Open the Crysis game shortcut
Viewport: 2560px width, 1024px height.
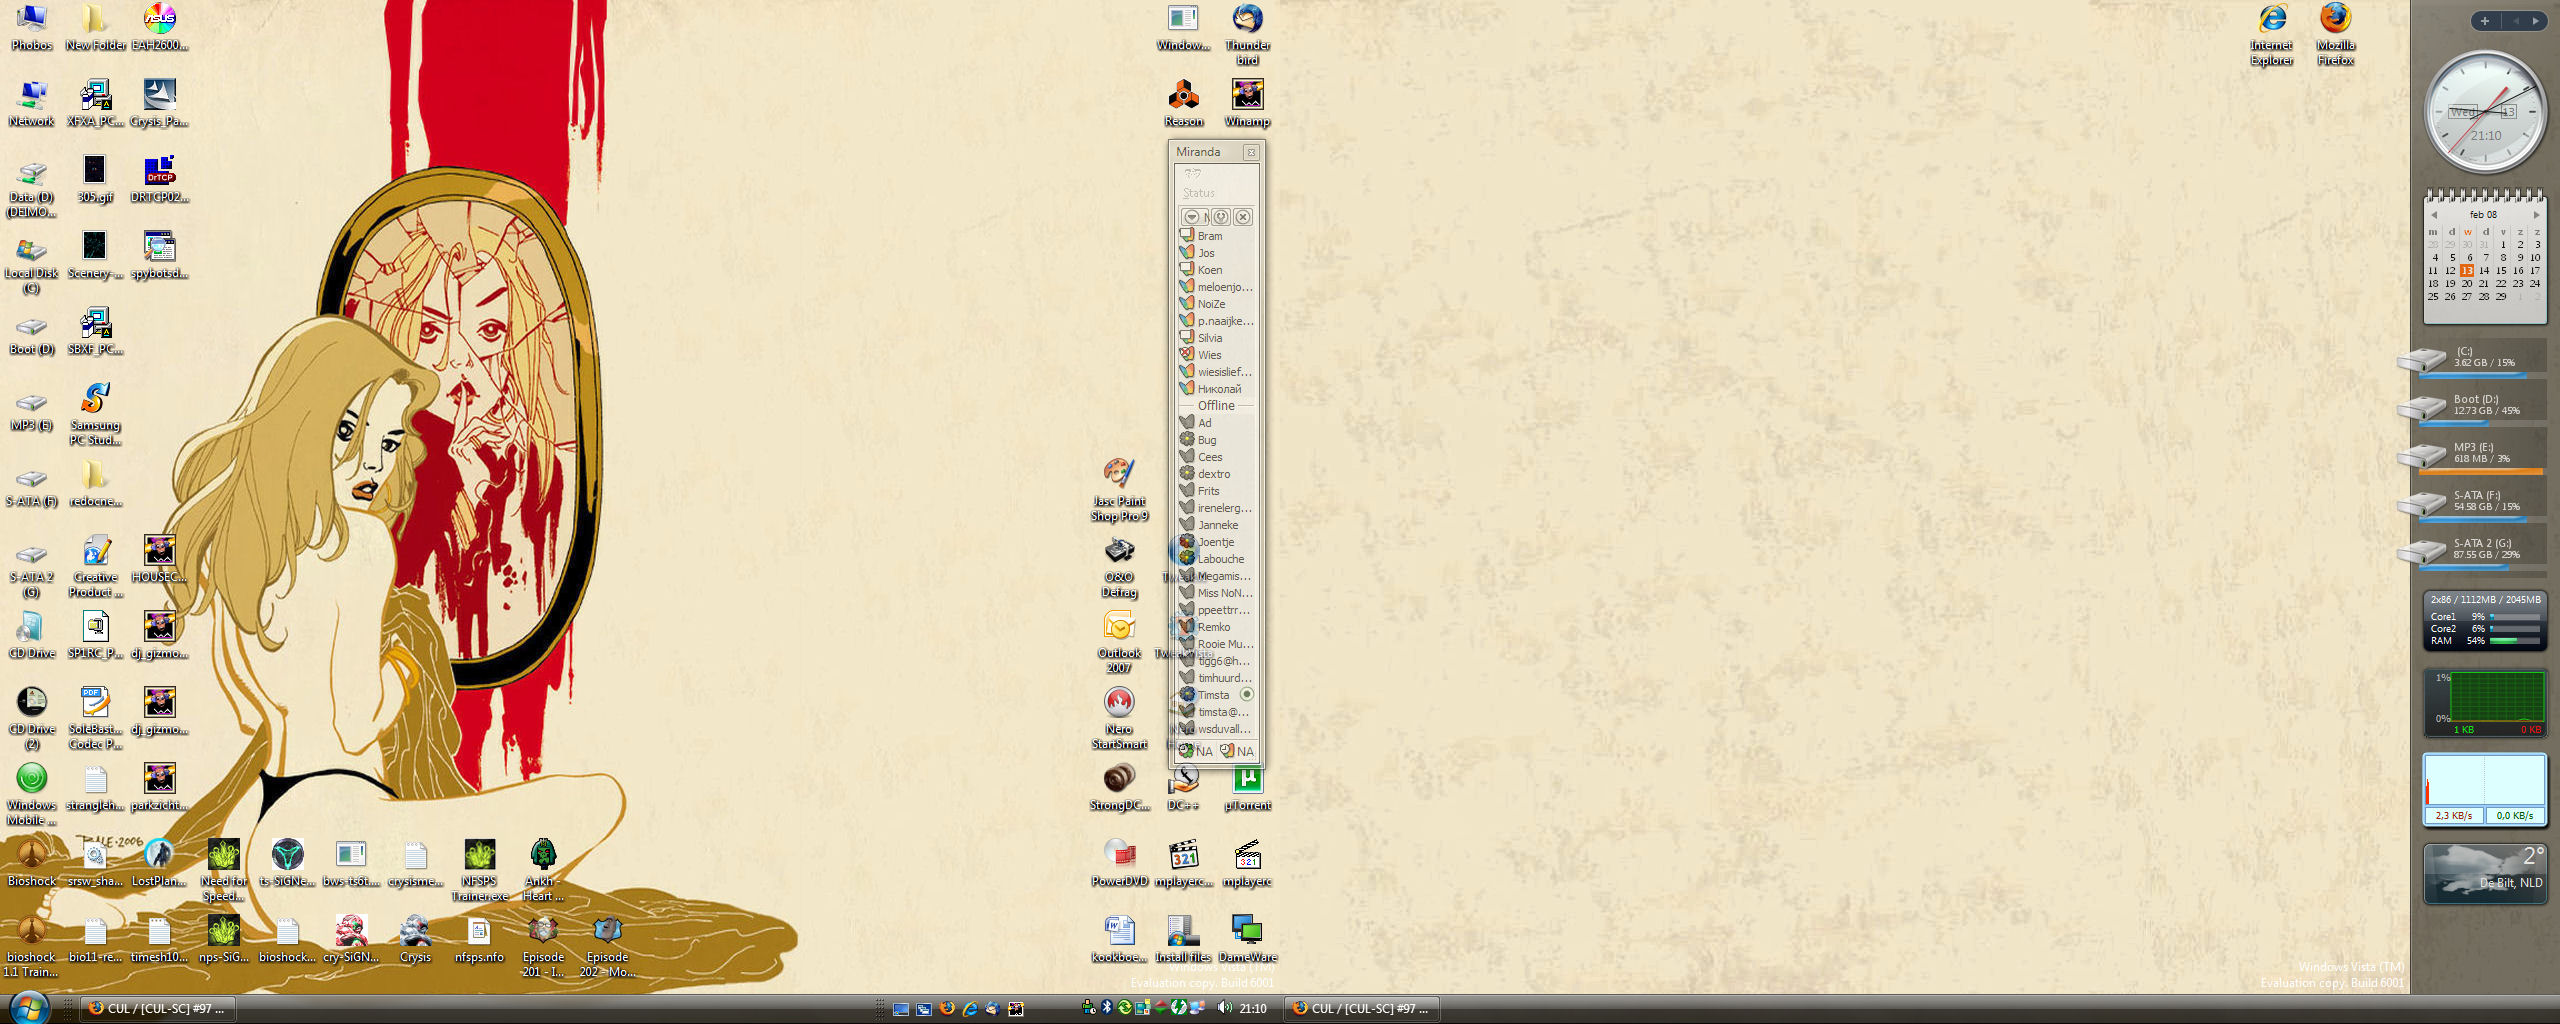pos(415,939)
